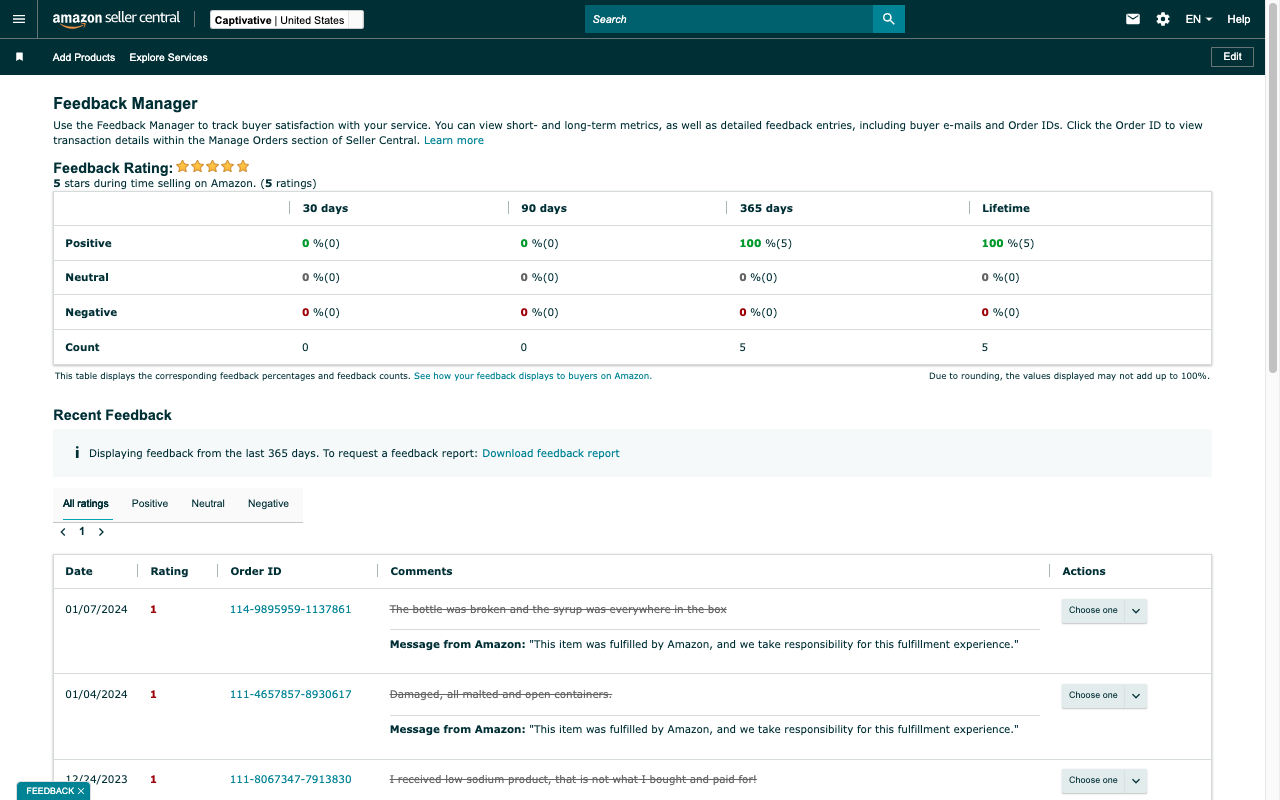
Task: Click the Lifetime column header
Action: 1006,208
